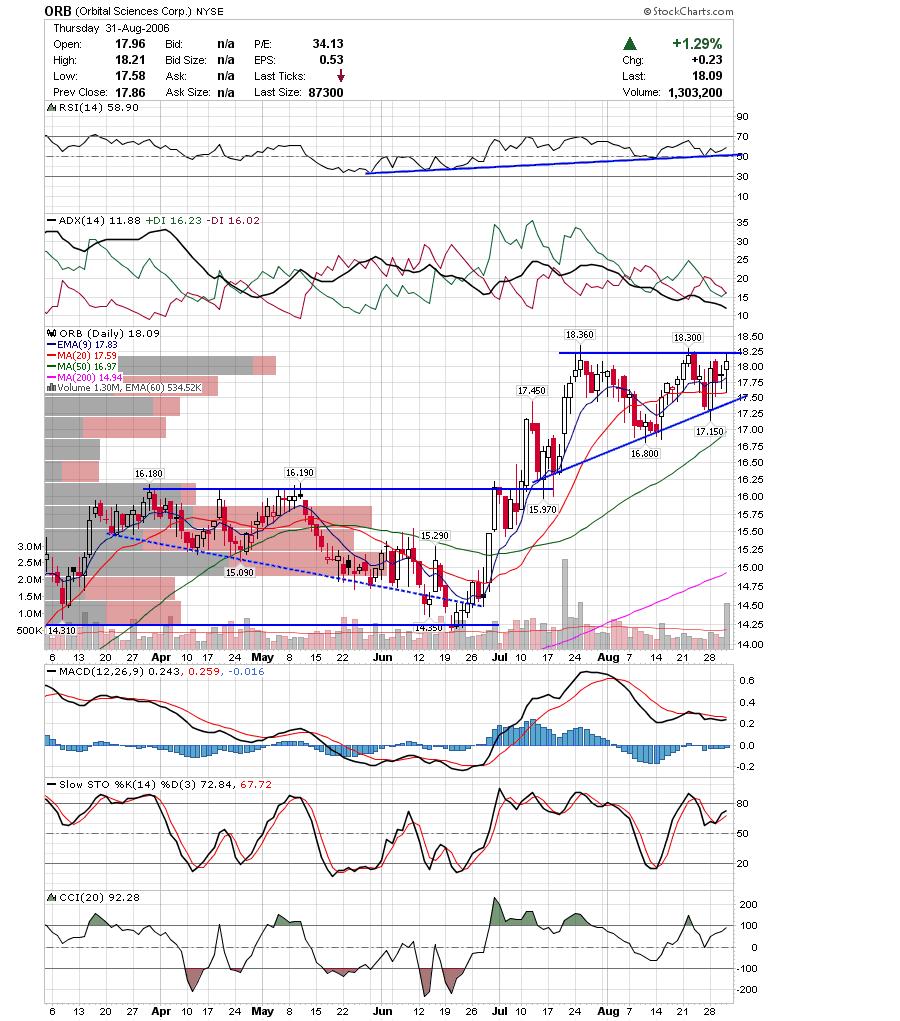The height and width of the screenshot is (1021, 900).
Task: Click the ORB (Daily) 18.09 chart label
Action: (x=109, y=333)
